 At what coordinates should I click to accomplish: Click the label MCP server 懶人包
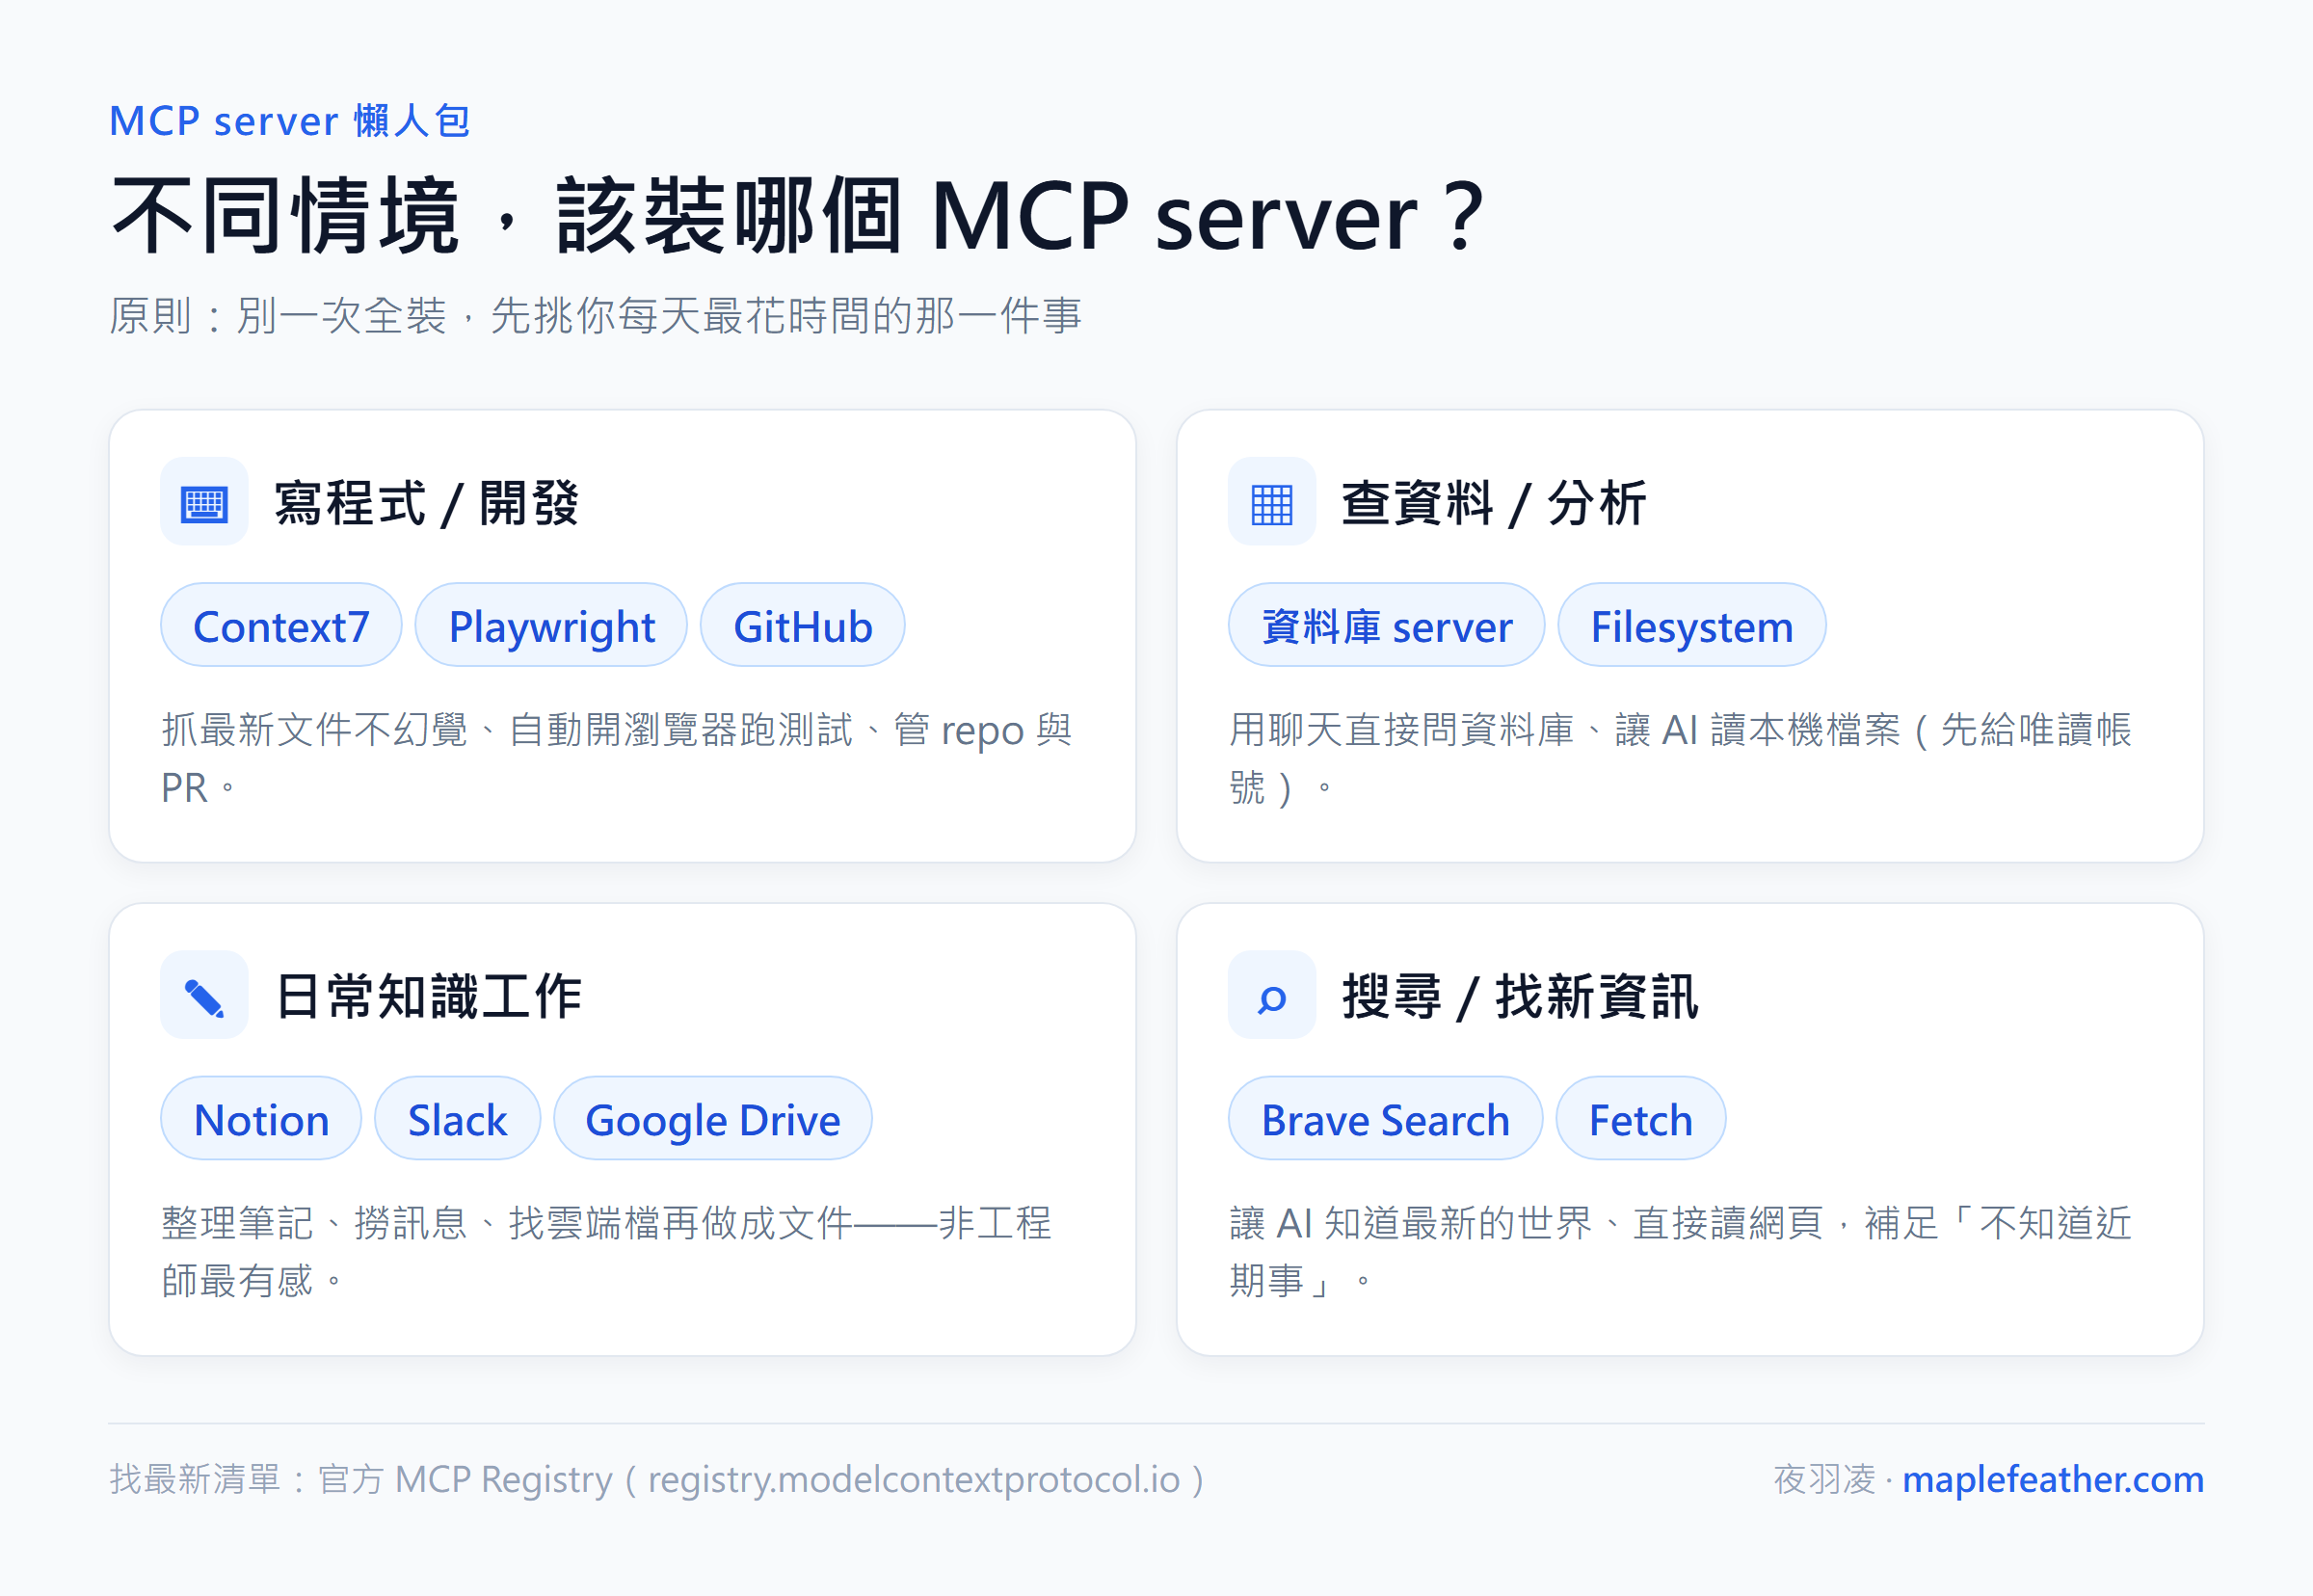290,121
